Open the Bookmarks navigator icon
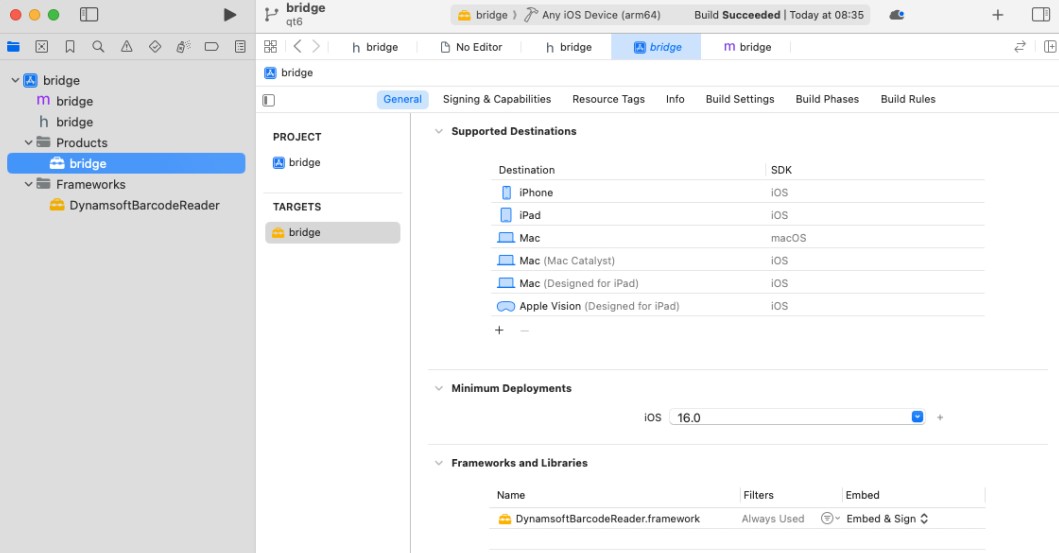This screenshot has width=1059, height=553. tap(70, 47)
